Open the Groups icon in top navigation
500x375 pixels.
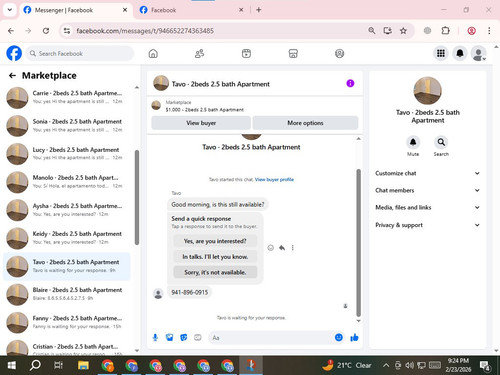339,53
